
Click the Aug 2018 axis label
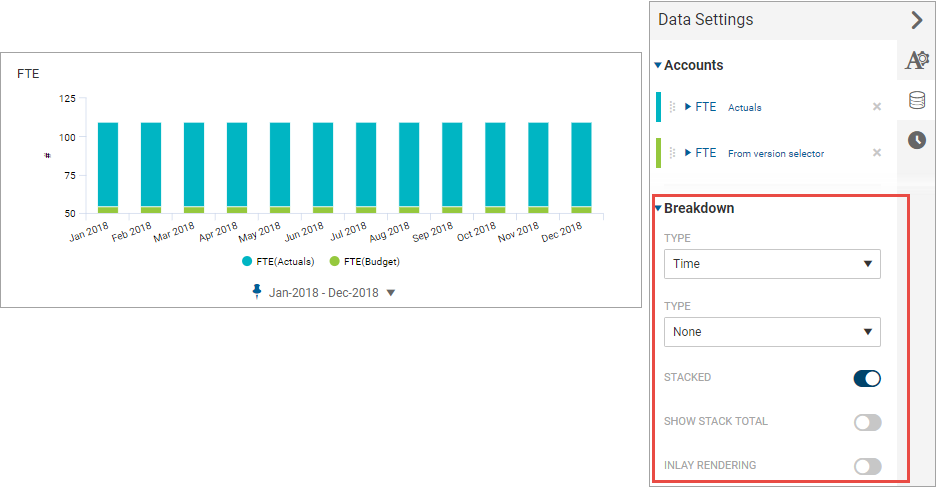coord(390,232)
